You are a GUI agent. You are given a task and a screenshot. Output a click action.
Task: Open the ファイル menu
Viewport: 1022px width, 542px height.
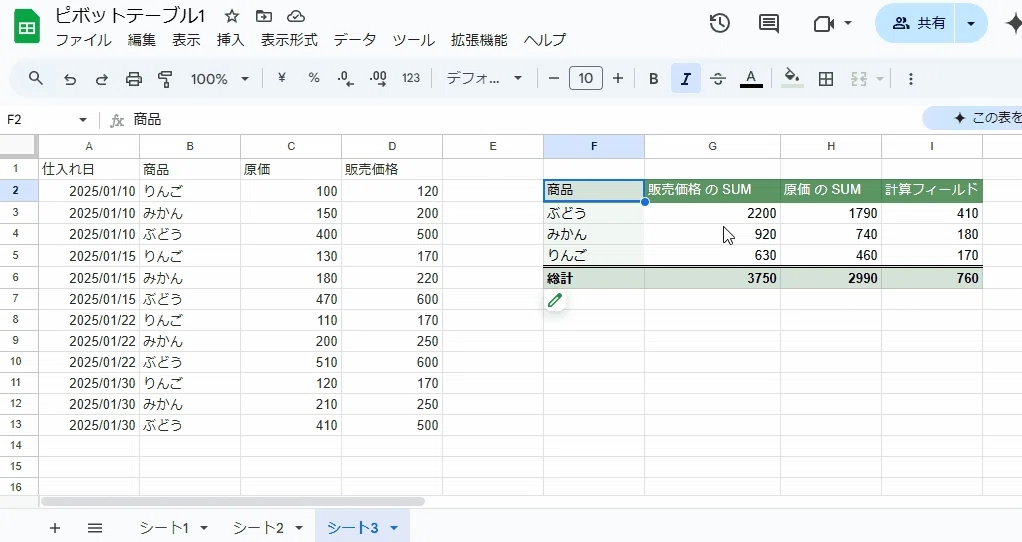[83, 40]
